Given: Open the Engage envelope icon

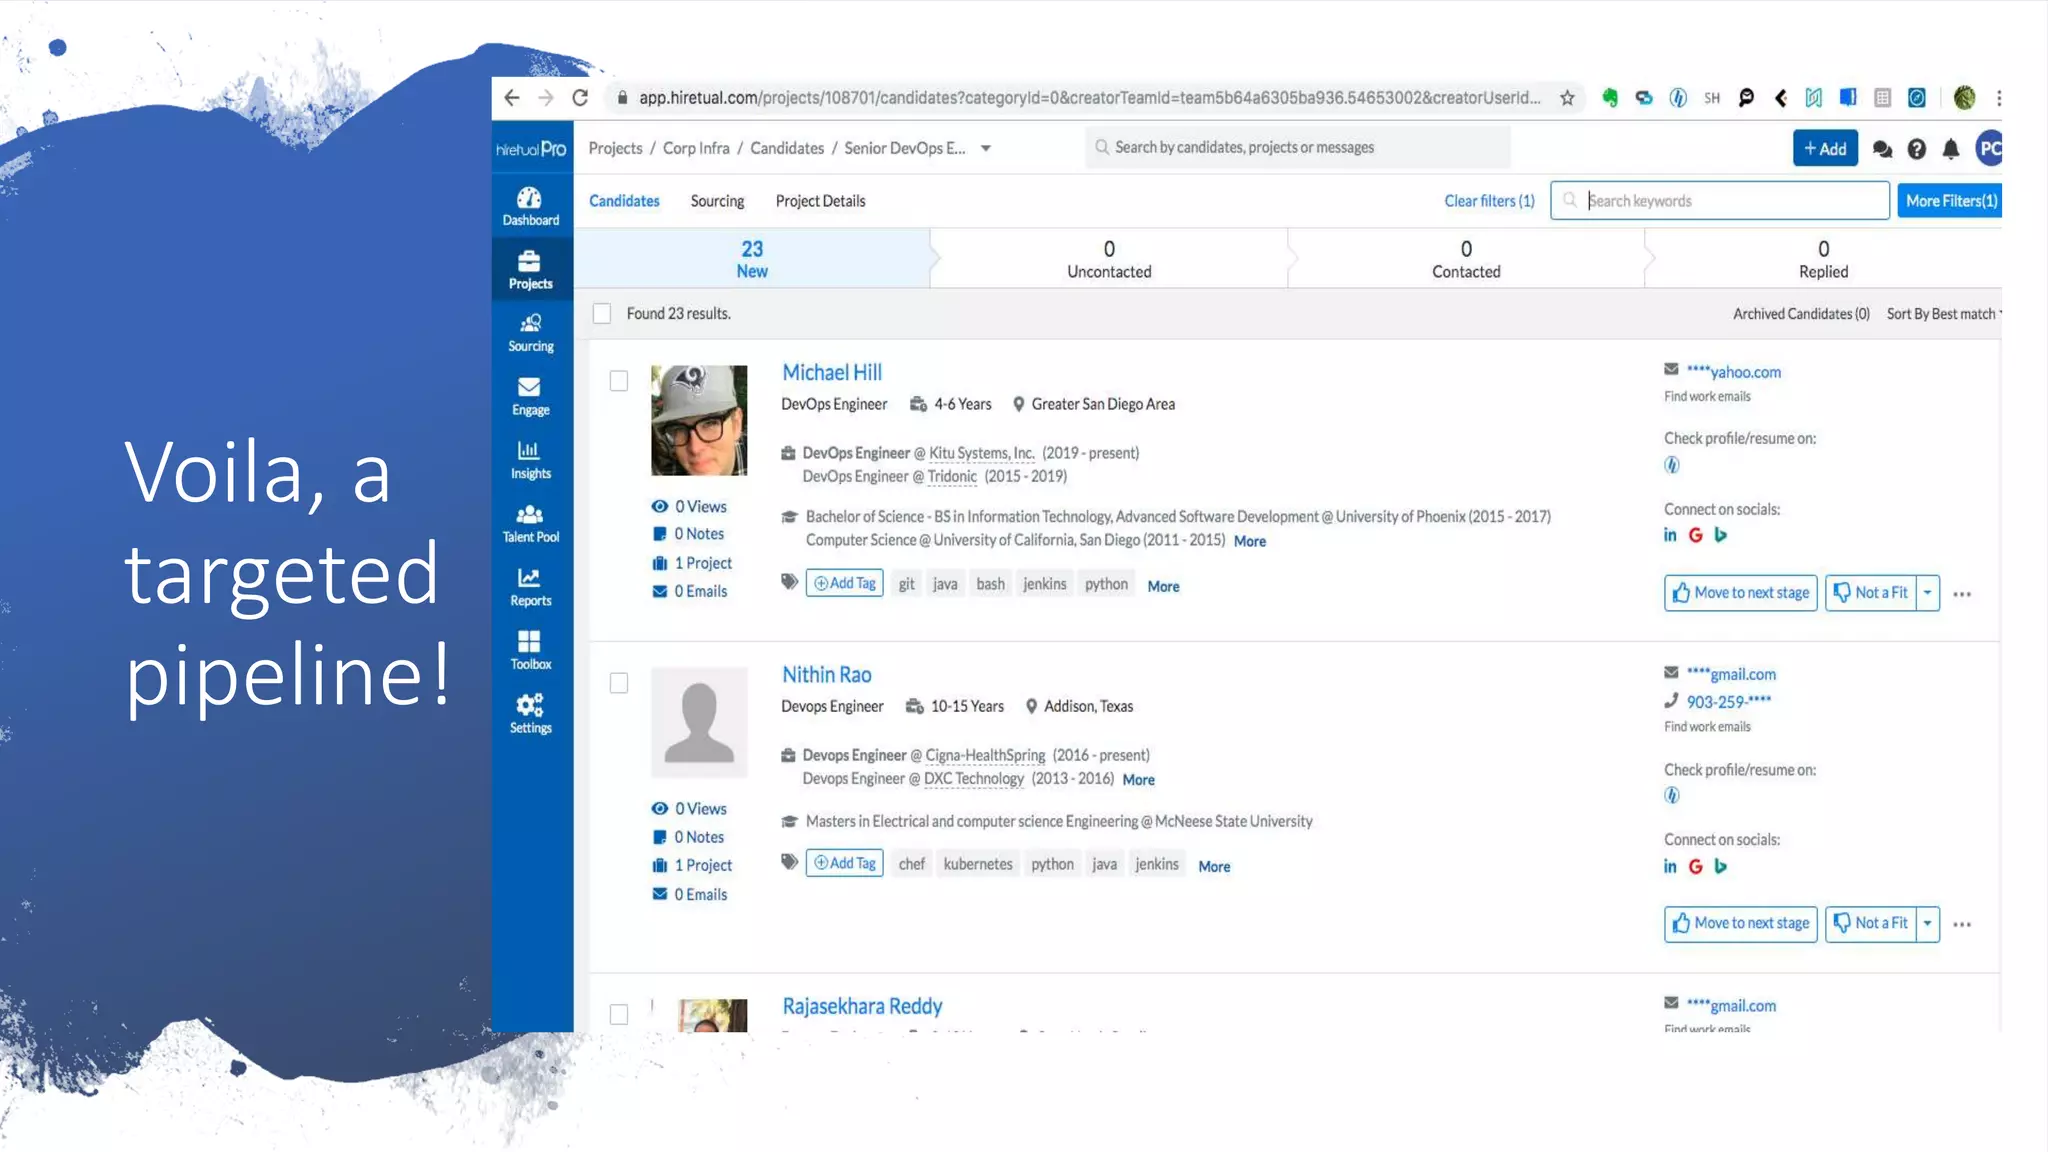Looking at the screenshot, I should coord(530,396).
